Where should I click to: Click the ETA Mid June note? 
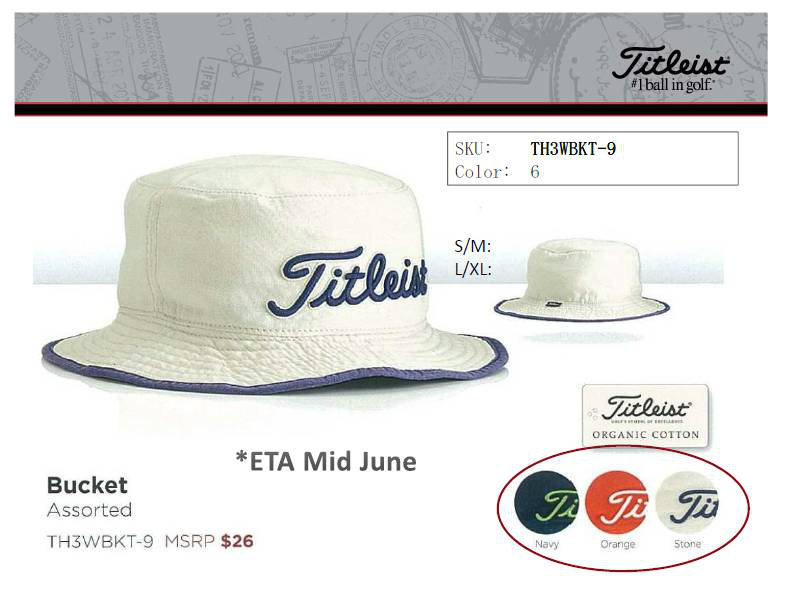[x=326, y=461]
